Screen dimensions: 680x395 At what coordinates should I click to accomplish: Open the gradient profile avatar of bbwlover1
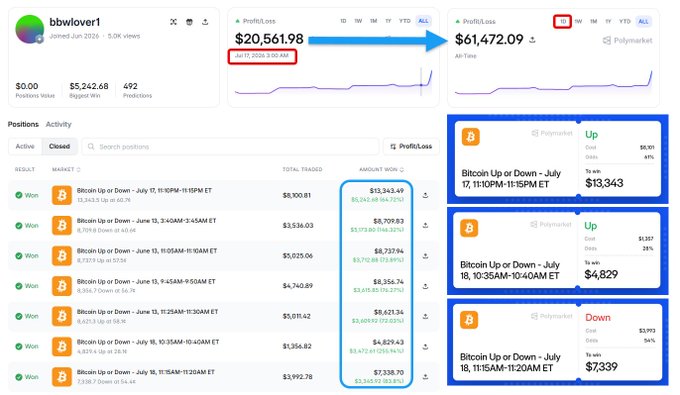[x=29, y=29]
